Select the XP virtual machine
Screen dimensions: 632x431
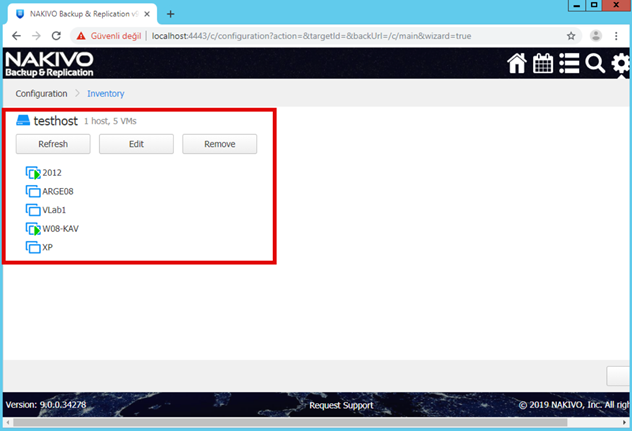click(x=48, y=247)
